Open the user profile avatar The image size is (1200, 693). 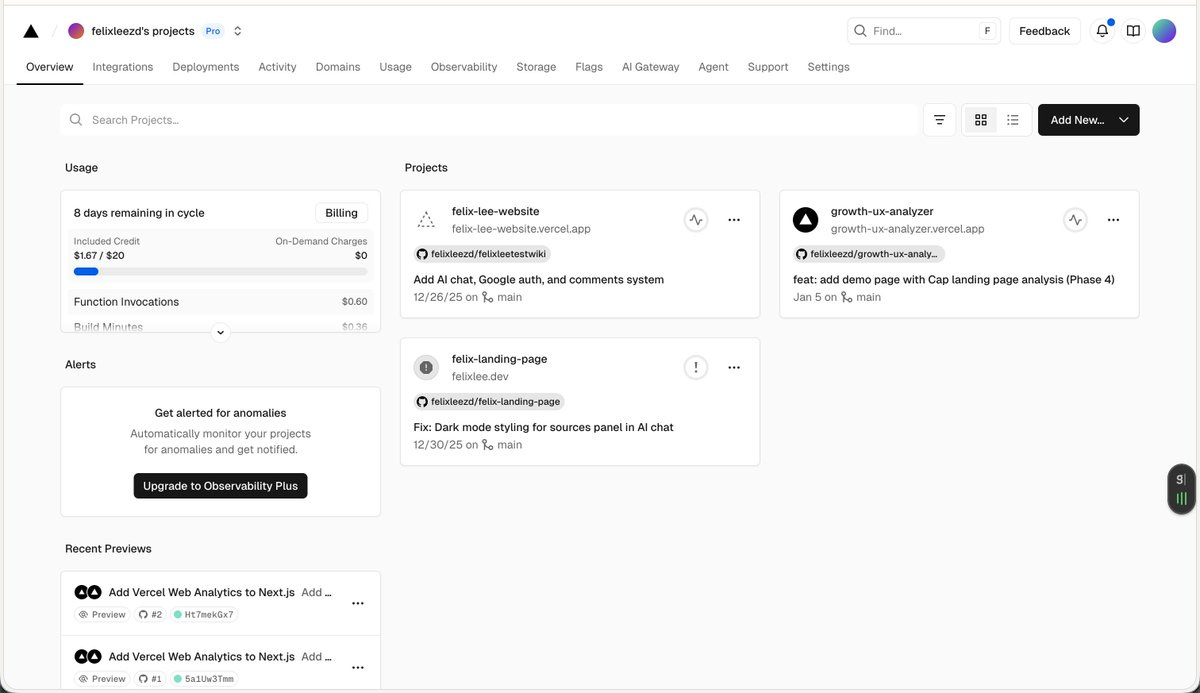1164,31
